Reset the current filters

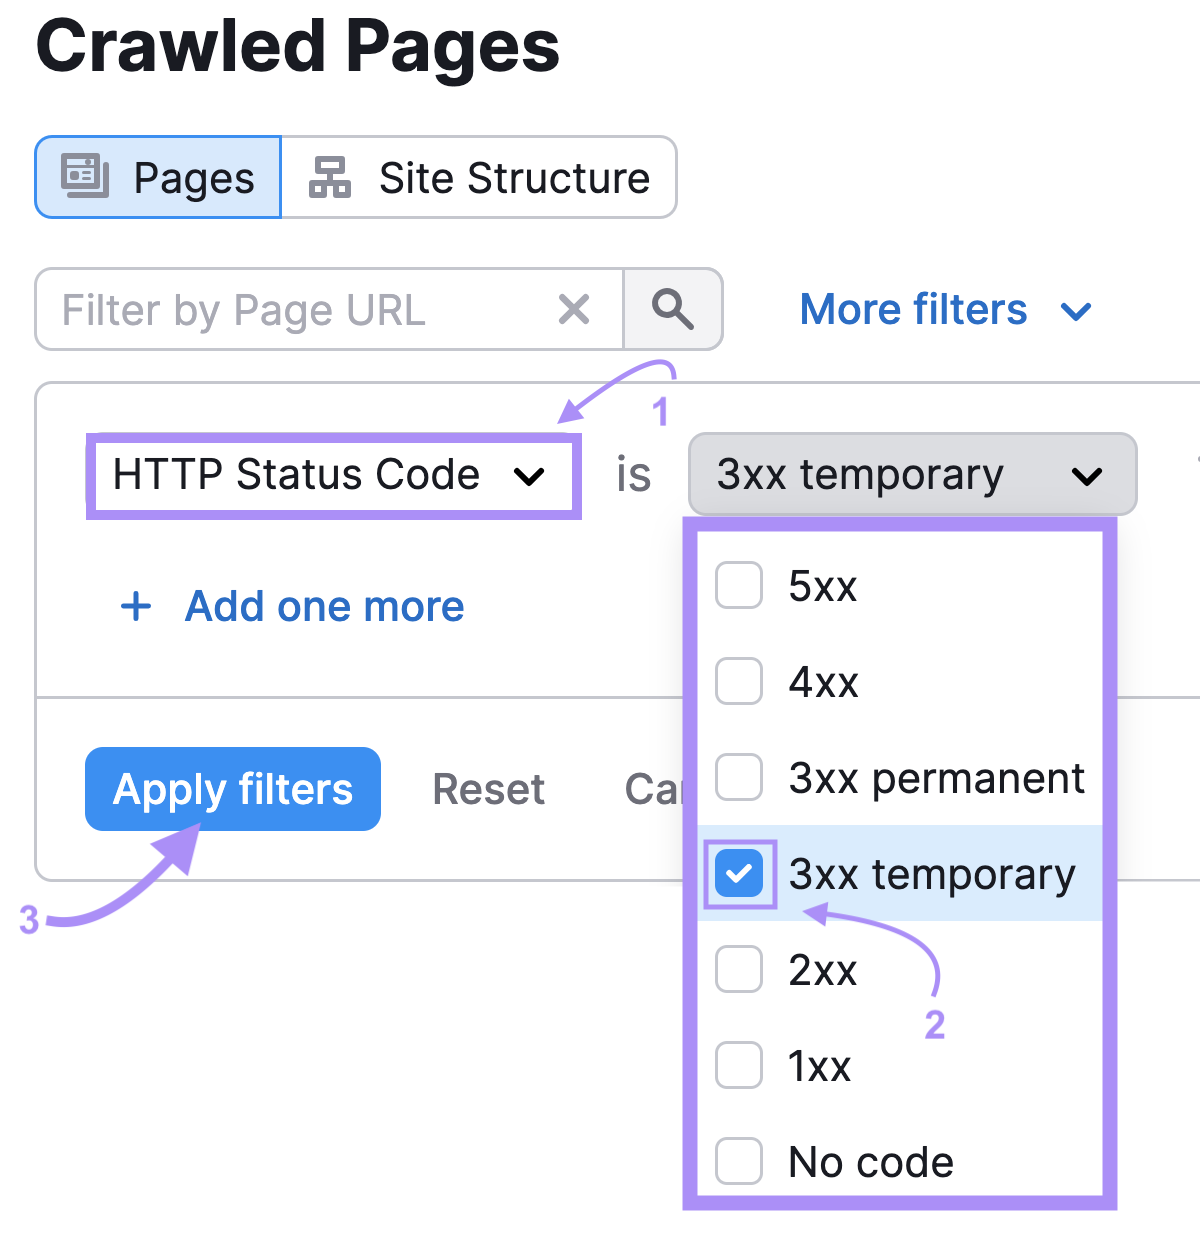[488, 789]
